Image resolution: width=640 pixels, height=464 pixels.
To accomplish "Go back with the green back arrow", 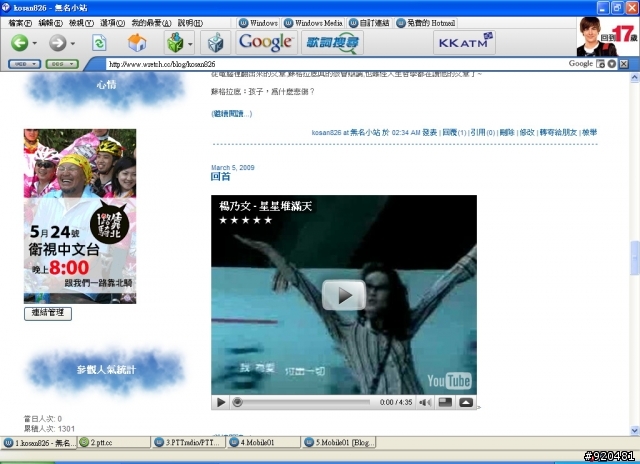I will [x=19, y=42].
